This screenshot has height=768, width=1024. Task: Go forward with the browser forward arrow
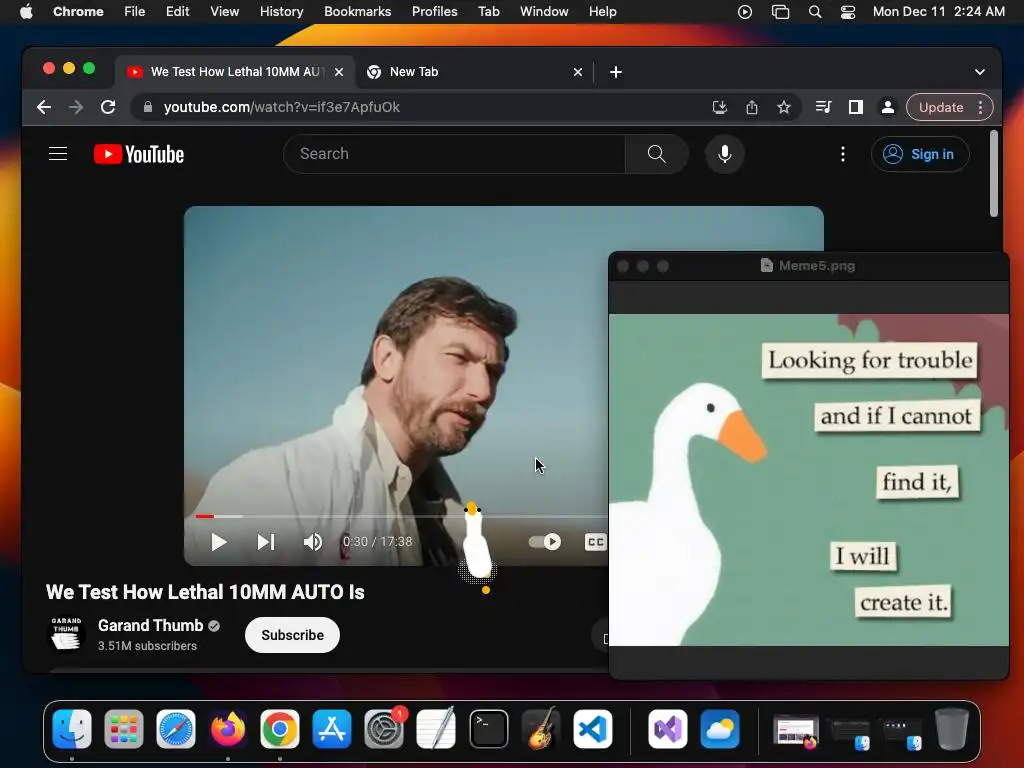click(76, 107)
